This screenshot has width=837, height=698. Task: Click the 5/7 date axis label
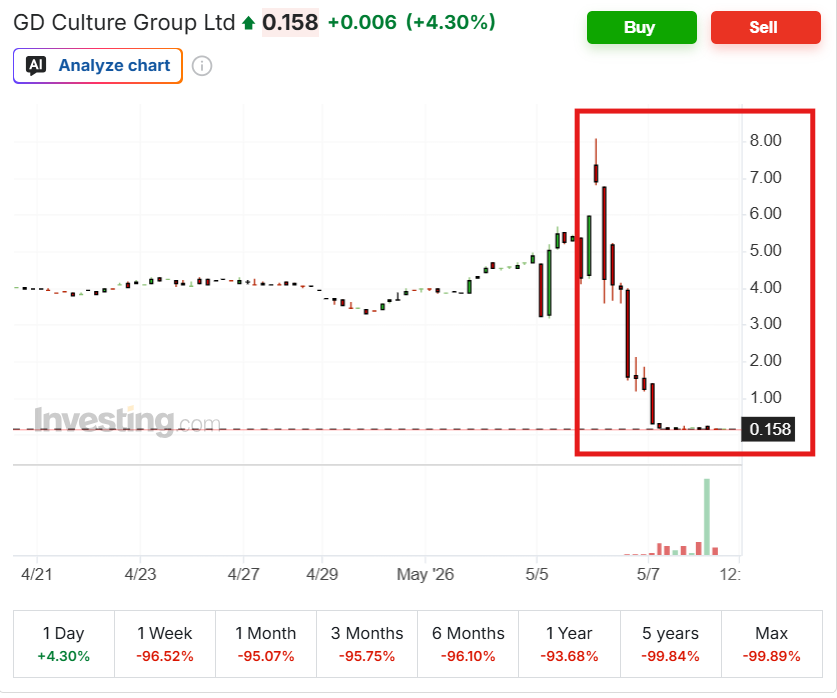tap(648, 574)
